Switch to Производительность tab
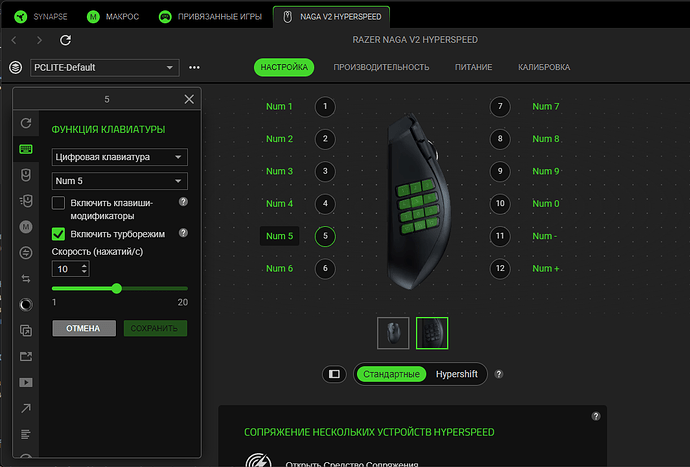Image resolution: width=690 pixels, height=467 pixels. point(381,67)
